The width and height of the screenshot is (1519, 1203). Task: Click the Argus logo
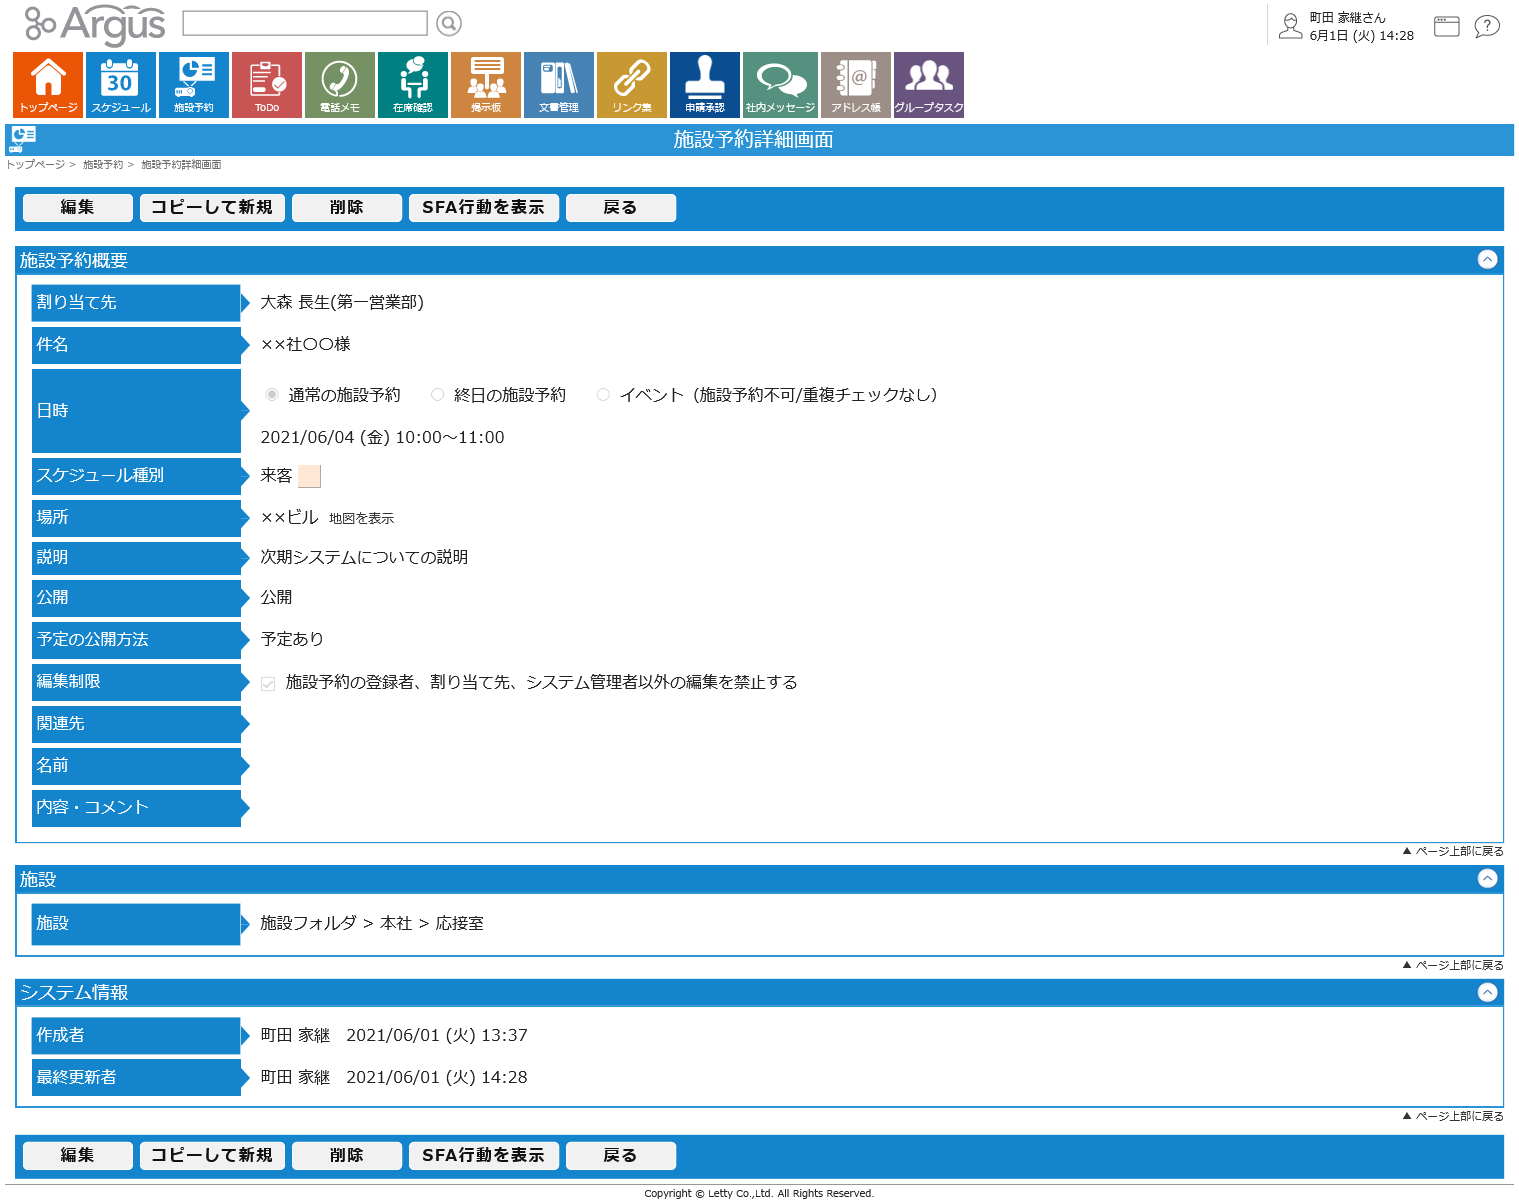coord(95,24)
